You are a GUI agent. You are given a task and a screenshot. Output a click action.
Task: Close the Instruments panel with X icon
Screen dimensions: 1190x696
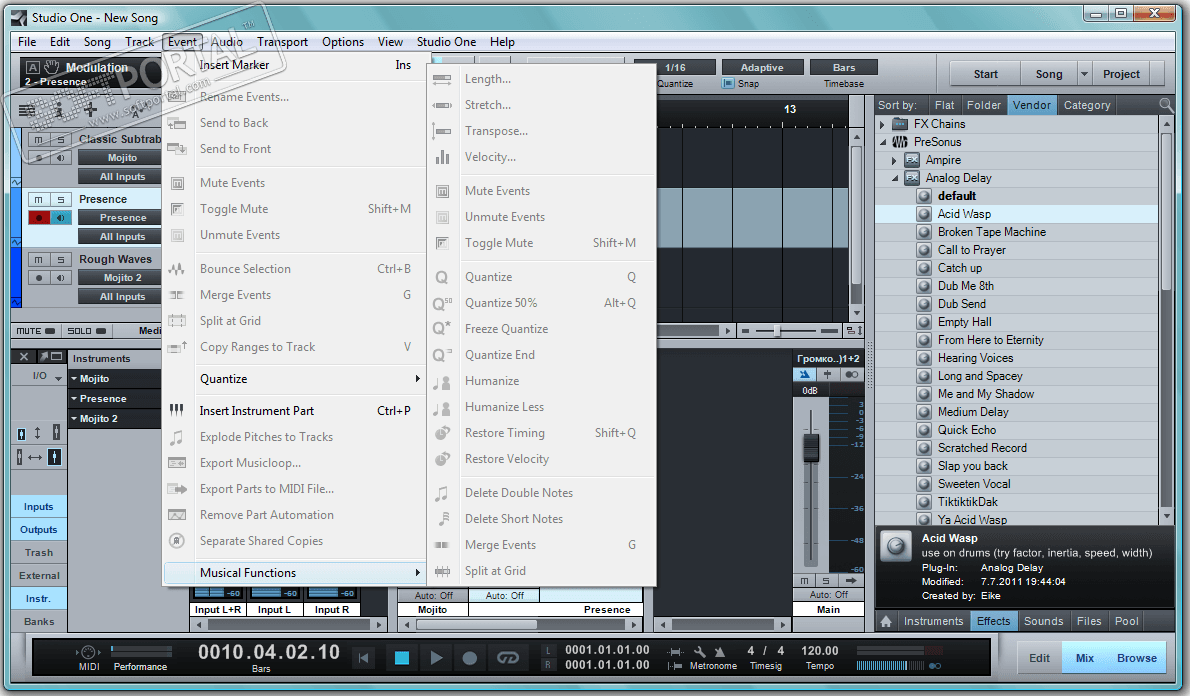click(24, 357)
